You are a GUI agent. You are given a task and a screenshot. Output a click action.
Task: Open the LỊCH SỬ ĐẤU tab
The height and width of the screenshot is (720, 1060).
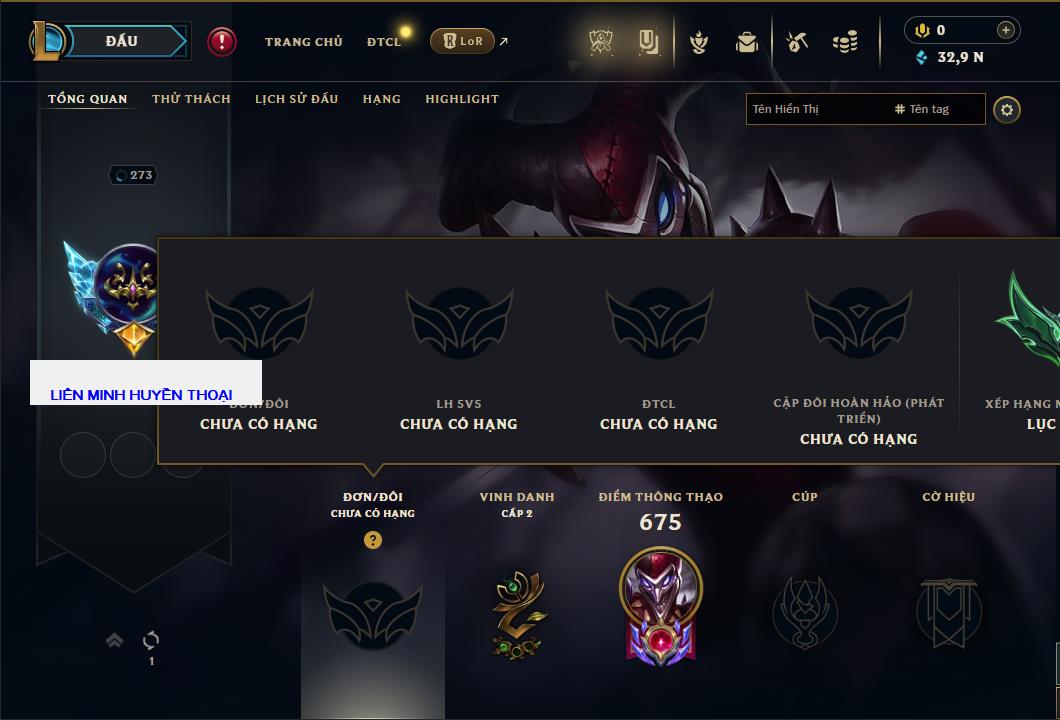(296, 99)
